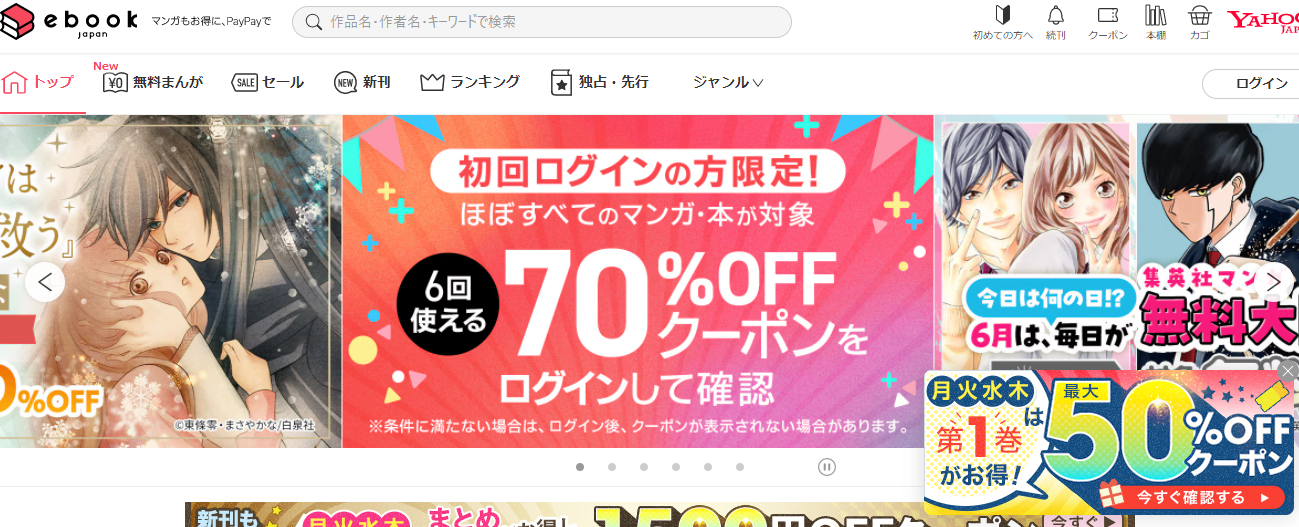Select the トップ tab
This screenshot has width=1299, height=527.
point(39,82)
